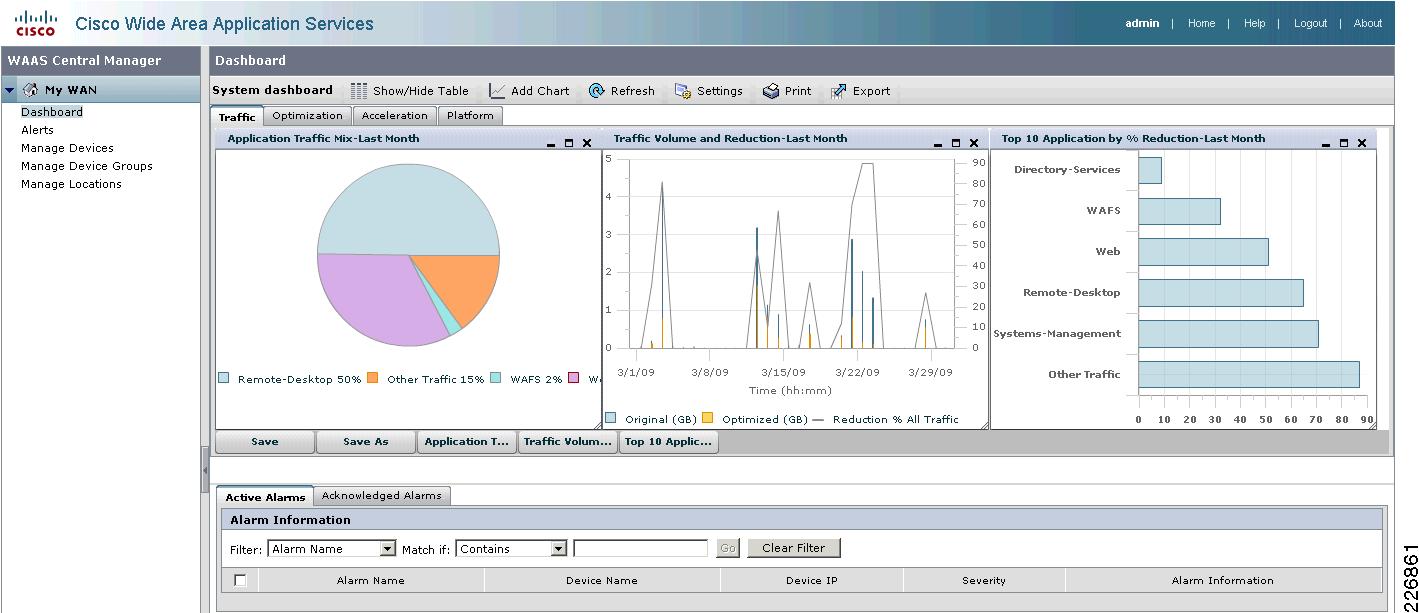Click the filter text input field
This screenshot has width=1419, height=613.
pos(641,549)
